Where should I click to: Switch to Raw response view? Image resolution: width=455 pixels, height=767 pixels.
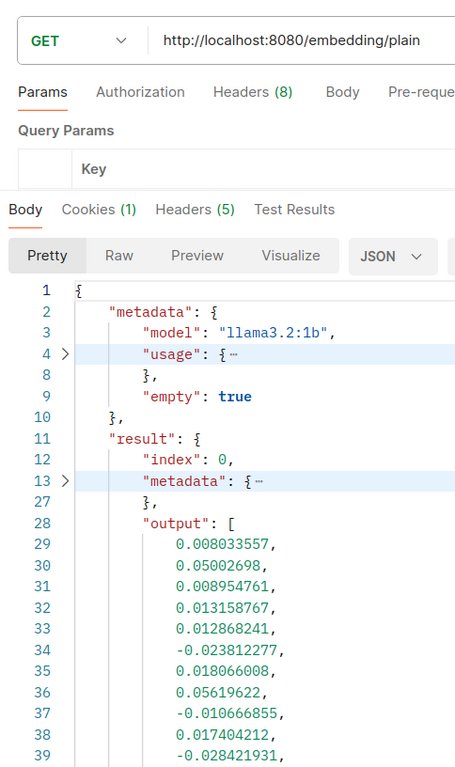(x=119, y=255)
